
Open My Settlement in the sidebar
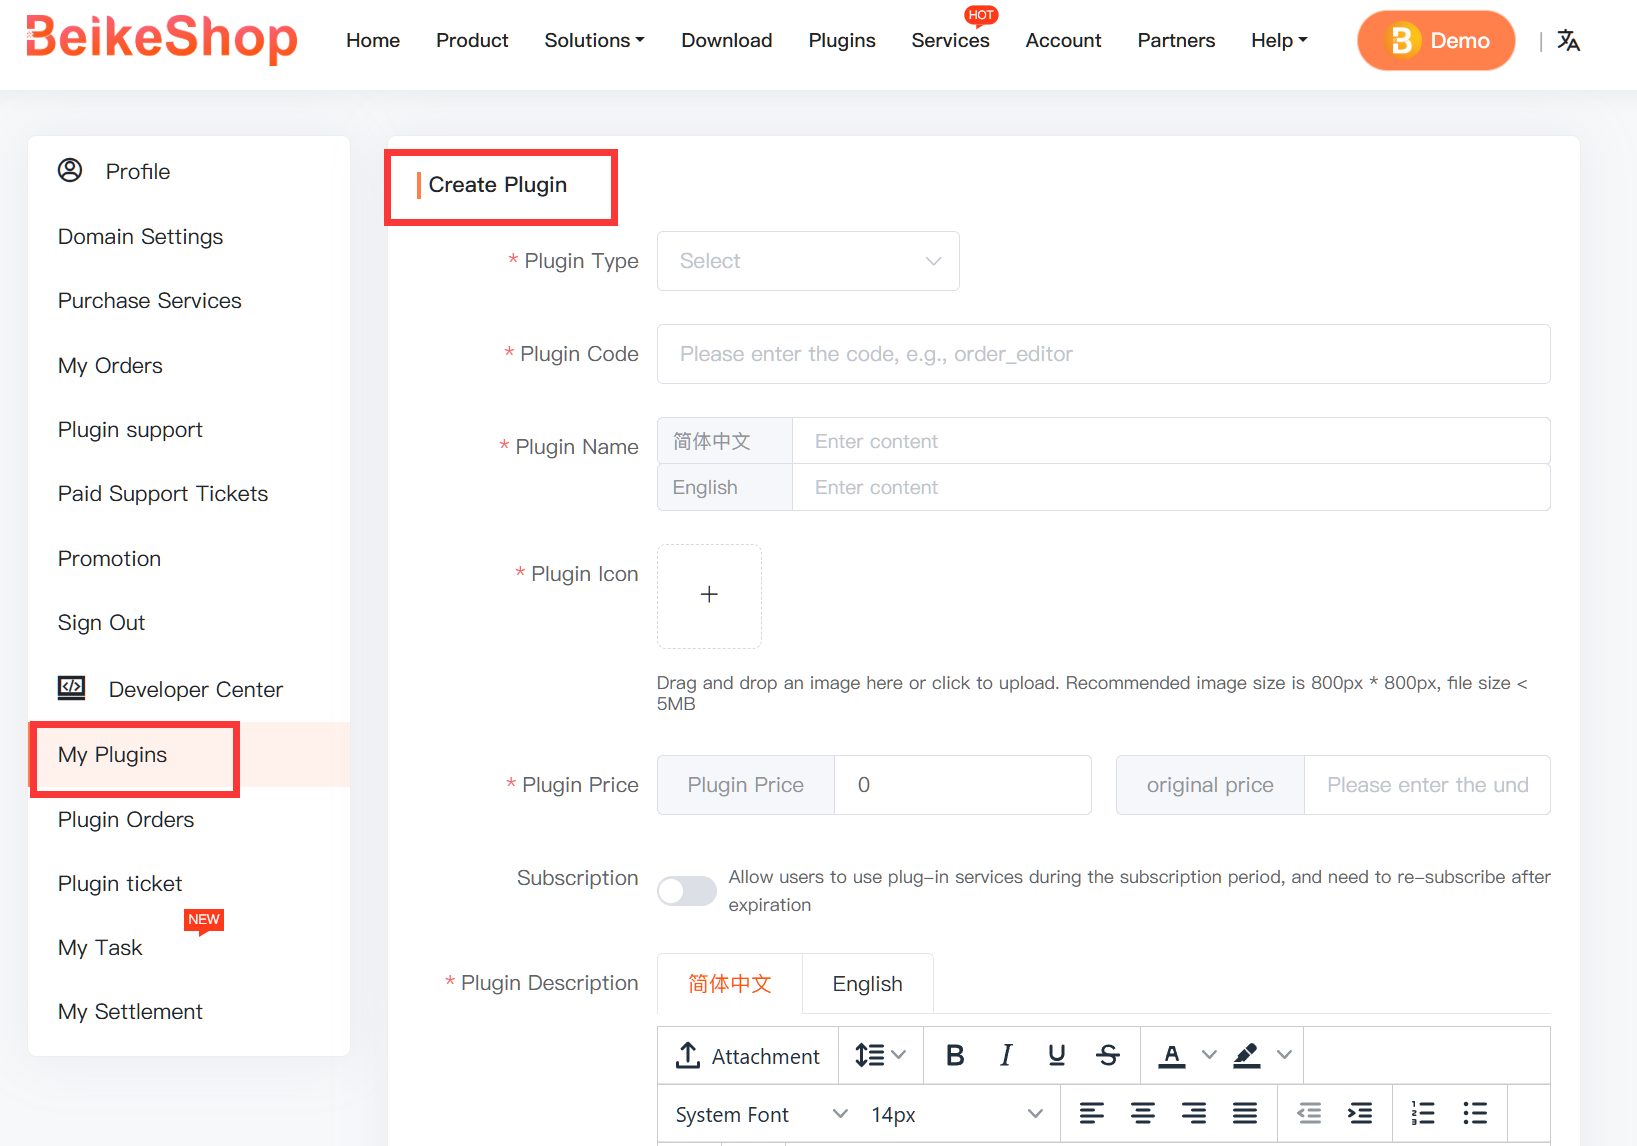(130, 1012)
